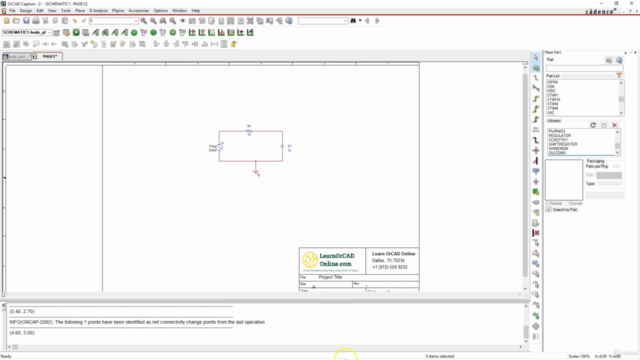Click the Scale=100% status bar entry
Screen dimensions: 640x360
click(579, 356)
